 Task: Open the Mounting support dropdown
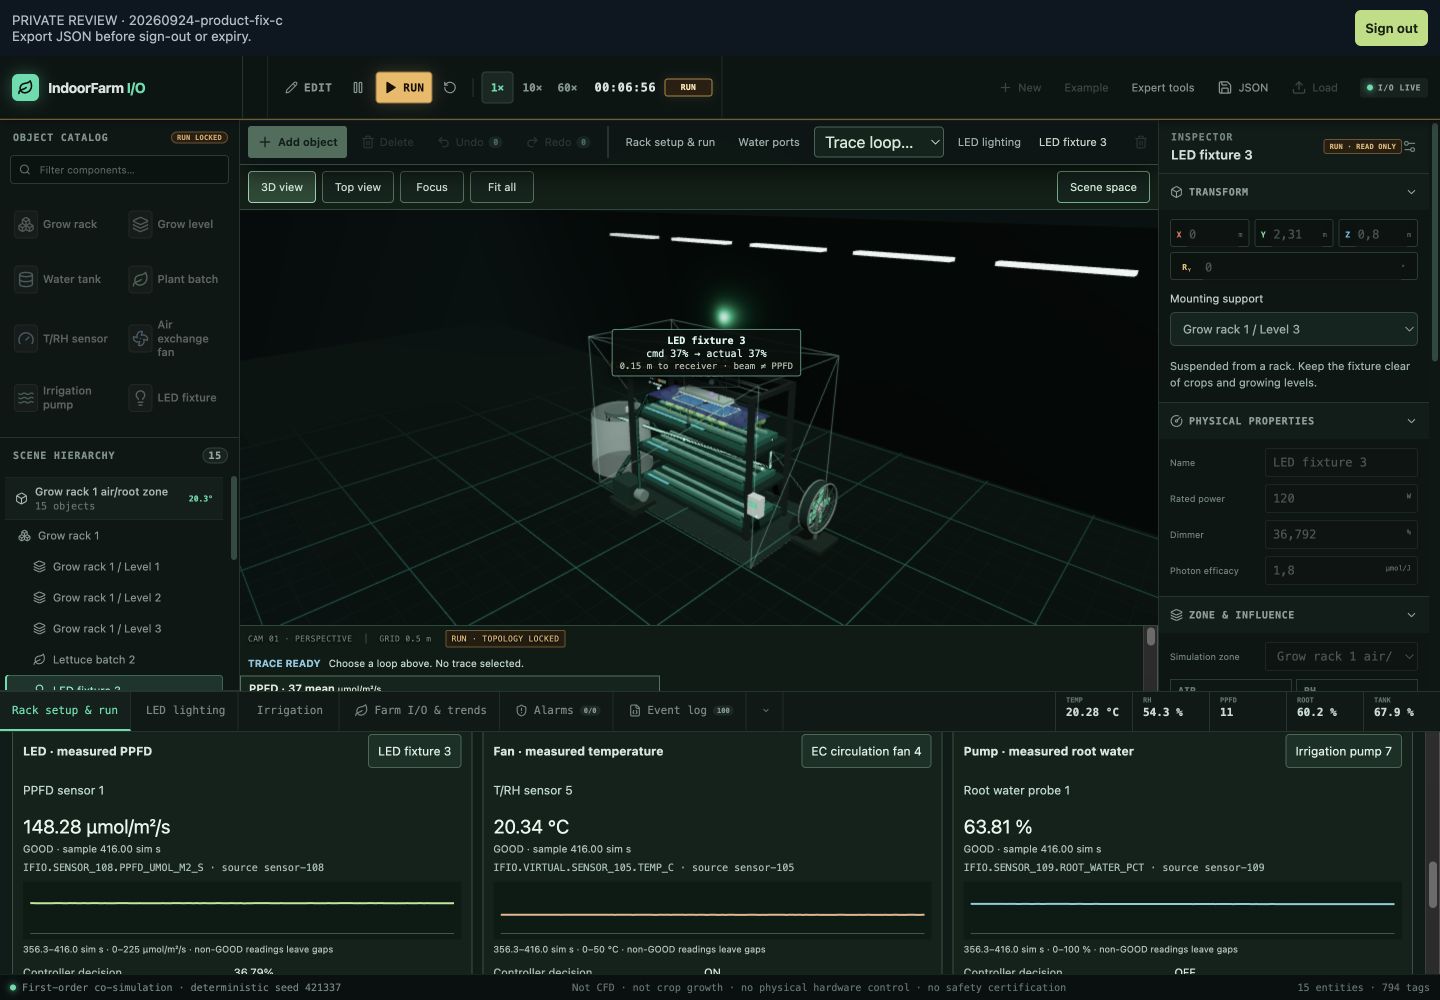point(1294,329)
